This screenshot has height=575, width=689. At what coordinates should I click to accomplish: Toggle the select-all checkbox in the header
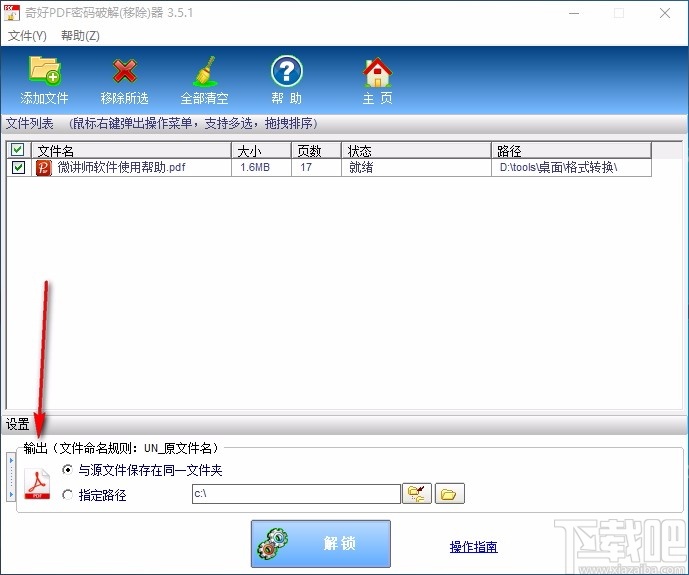tap(18, 150)
